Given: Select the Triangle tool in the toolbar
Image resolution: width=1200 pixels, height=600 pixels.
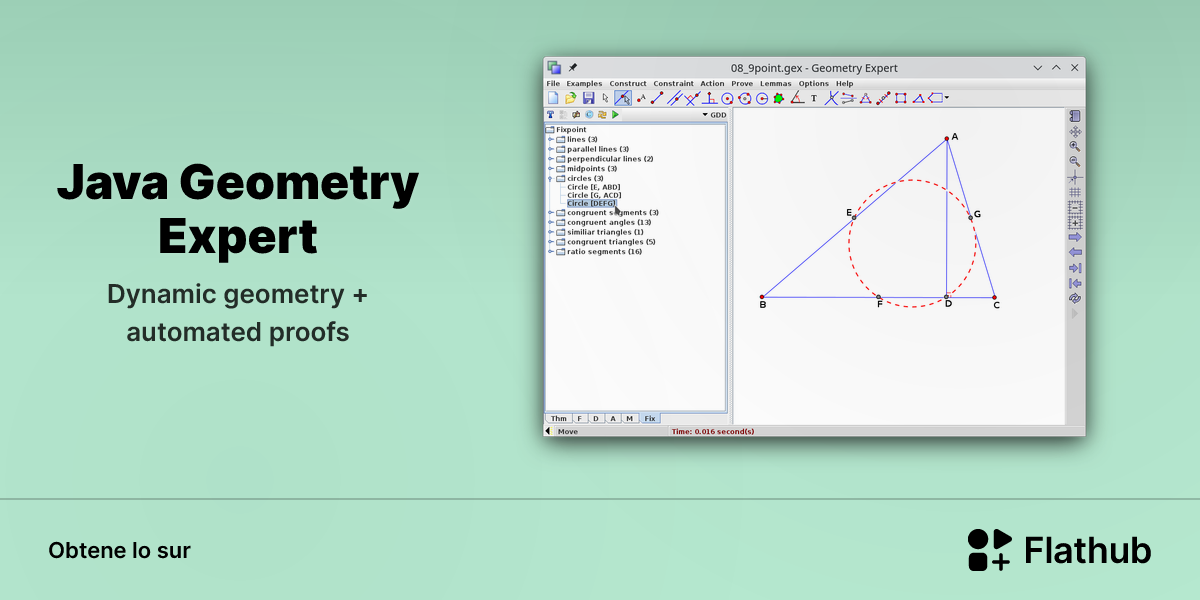Looking at the screenshot, I should [919, 98].
